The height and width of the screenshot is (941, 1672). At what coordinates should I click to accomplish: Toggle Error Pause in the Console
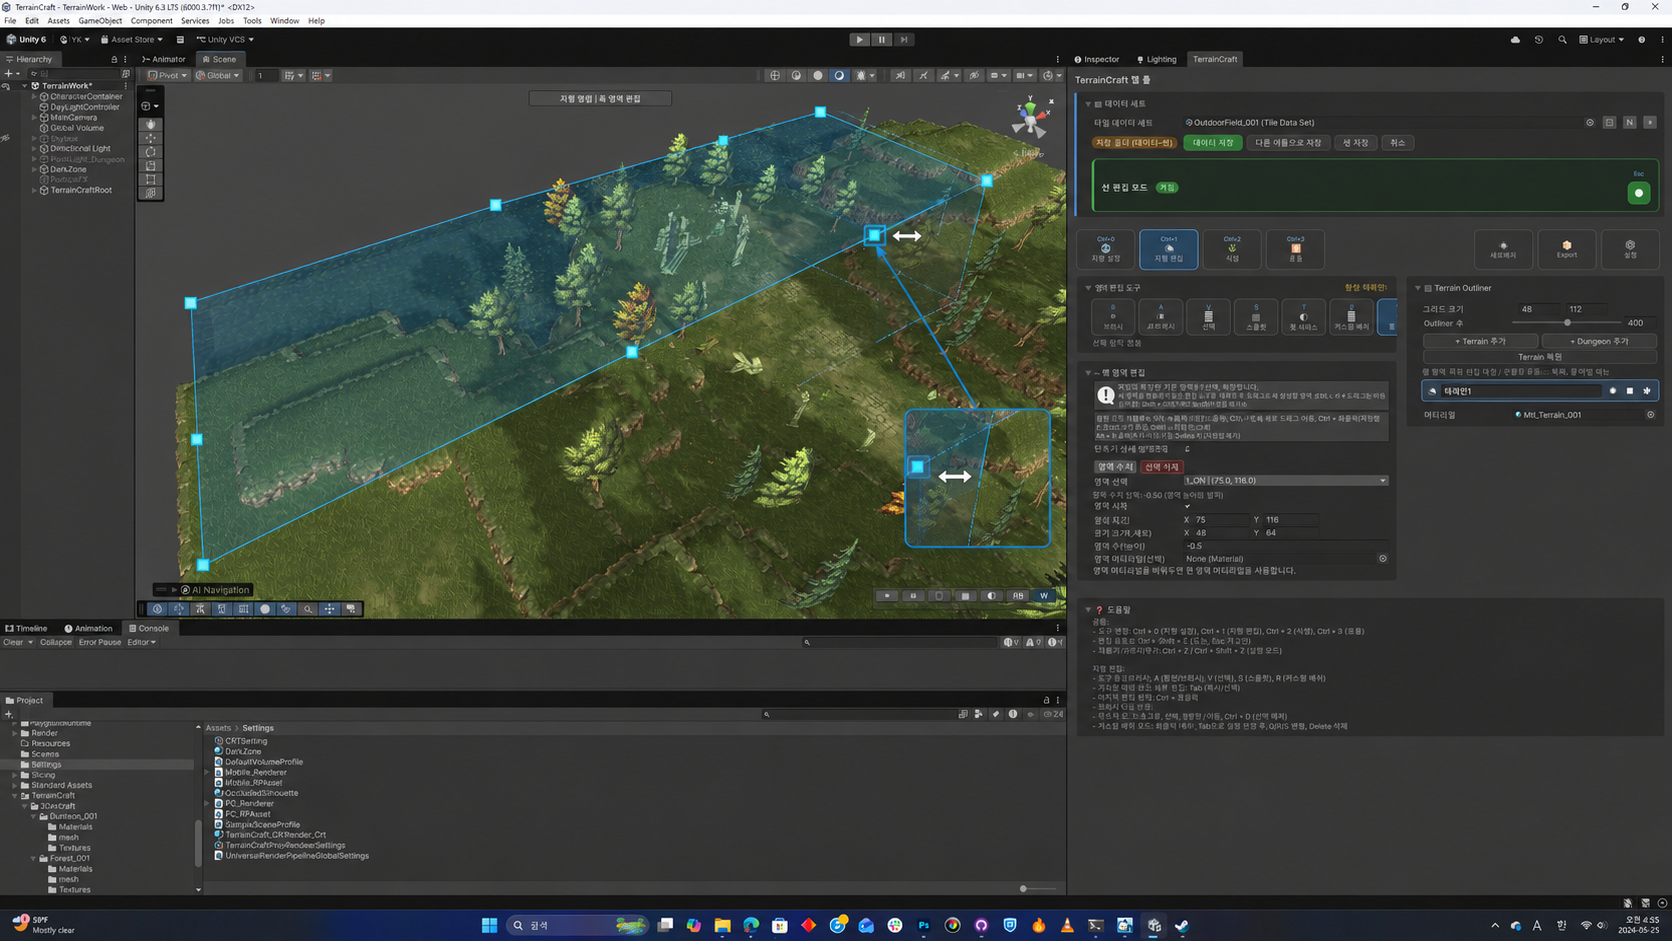(x=100, y=642)
